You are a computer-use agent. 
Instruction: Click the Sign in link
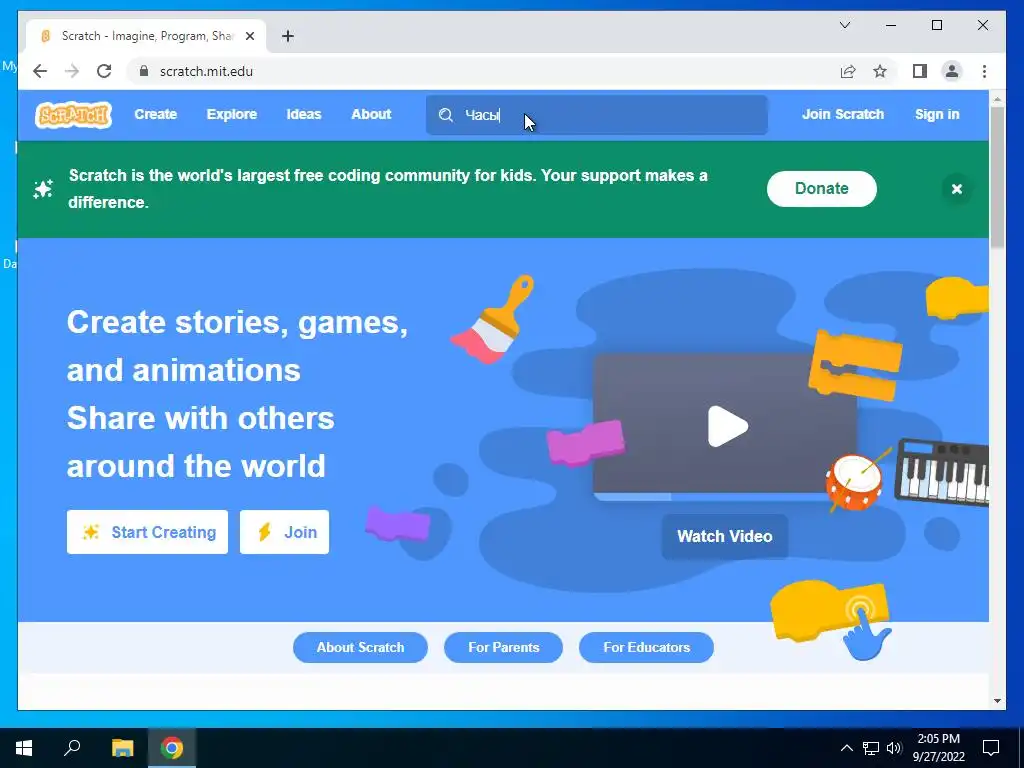[x=936, y=114]
